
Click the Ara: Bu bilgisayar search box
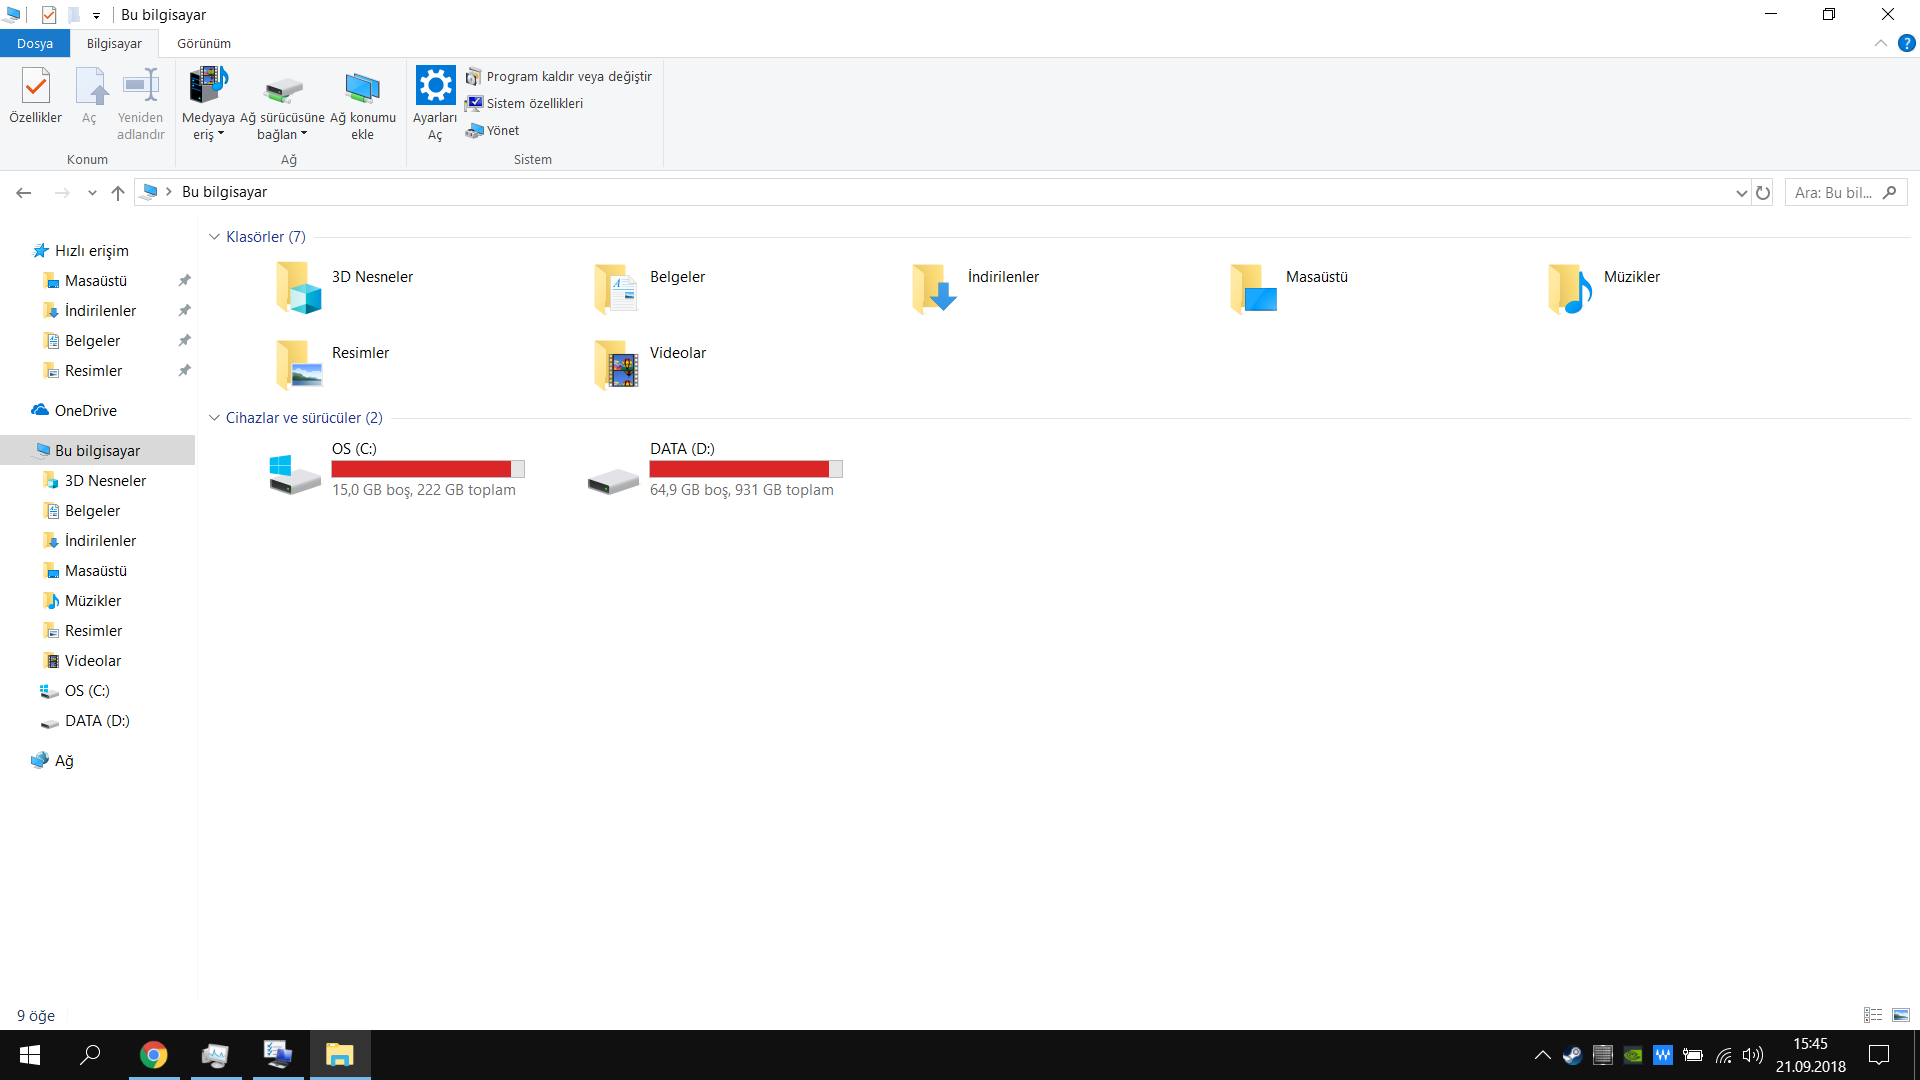tap(1835, 193)
